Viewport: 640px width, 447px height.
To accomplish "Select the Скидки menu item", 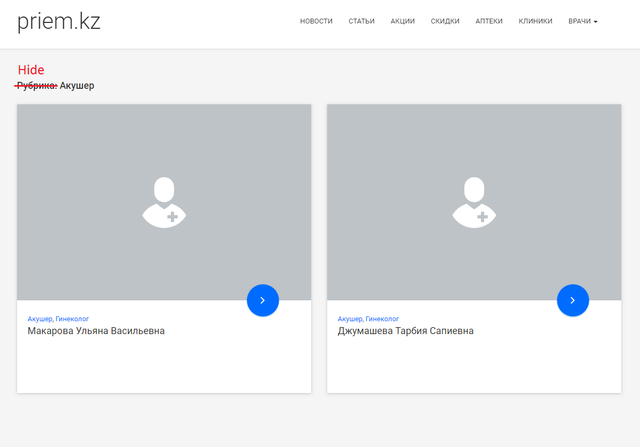I will (445, 21).
